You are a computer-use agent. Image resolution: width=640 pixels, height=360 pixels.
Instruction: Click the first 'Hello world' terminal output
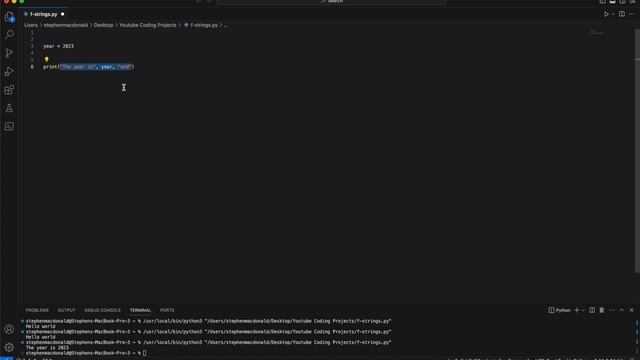coord(40,327)
